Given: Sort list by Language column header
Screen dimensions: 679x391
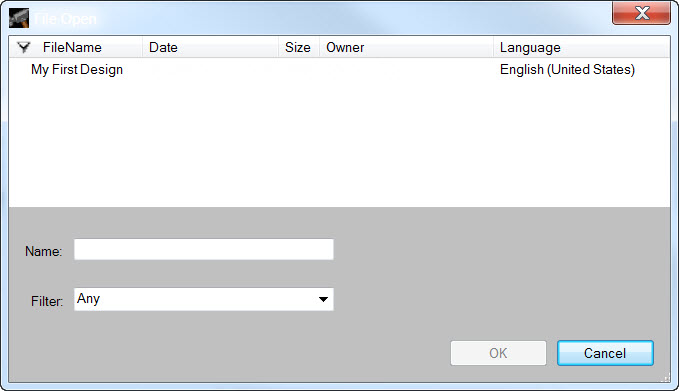Looking at the screenshot, I should coord(530,48).
